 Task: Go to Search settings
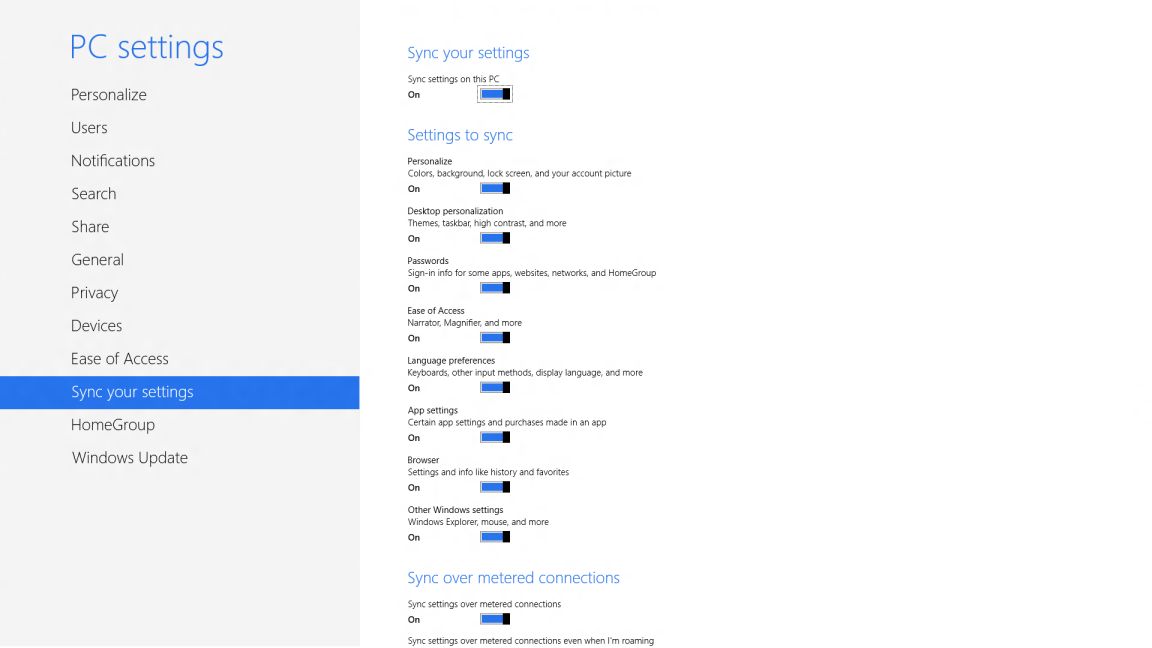(94, 193)
